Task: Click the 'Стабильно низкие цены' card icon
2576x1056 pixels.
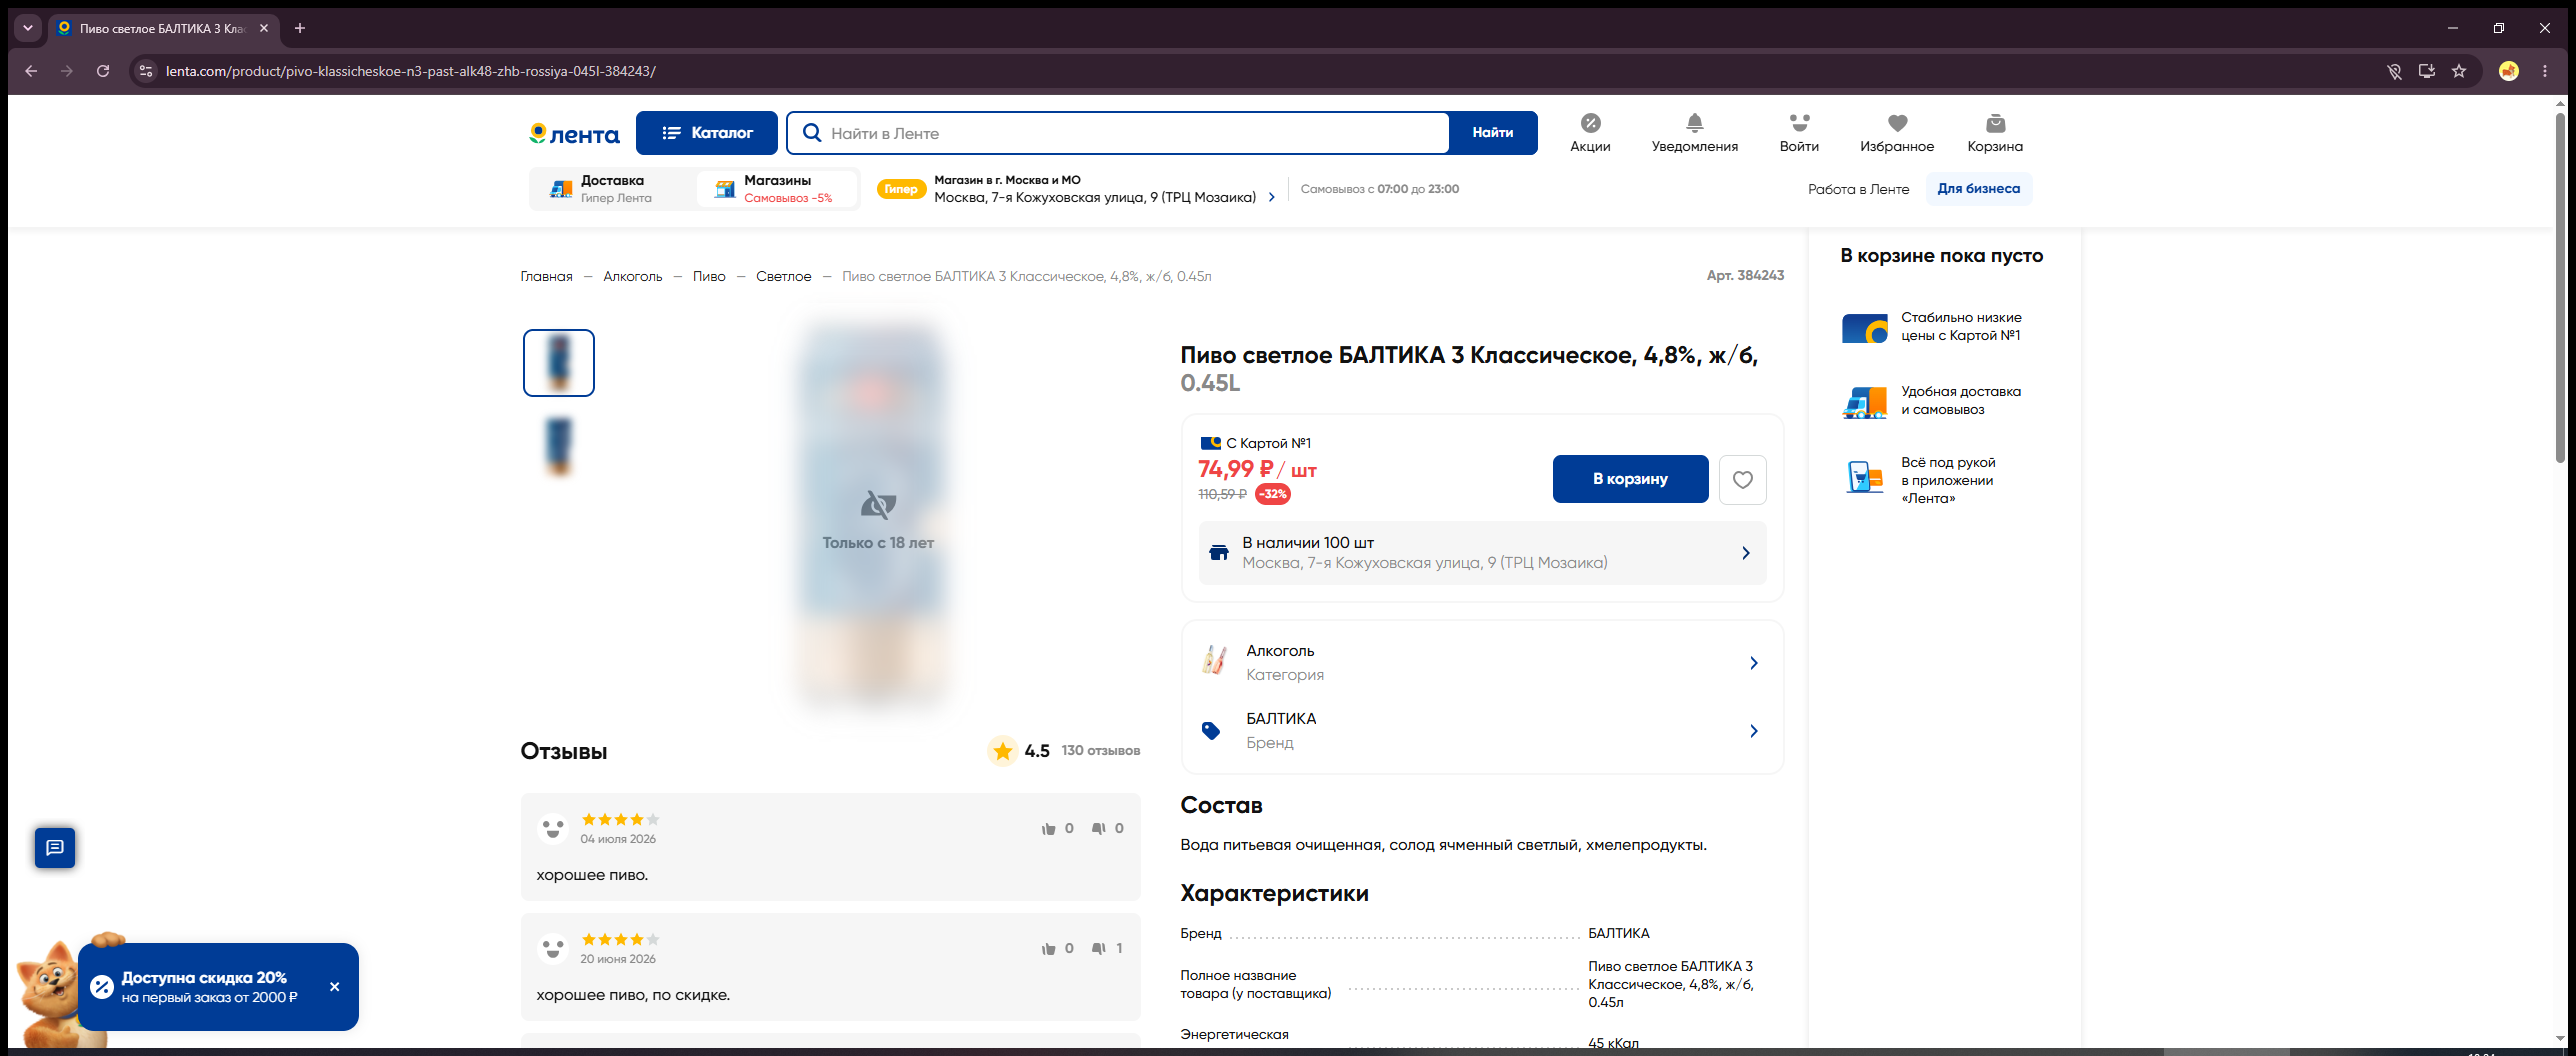Action: tap(1865, 327)
